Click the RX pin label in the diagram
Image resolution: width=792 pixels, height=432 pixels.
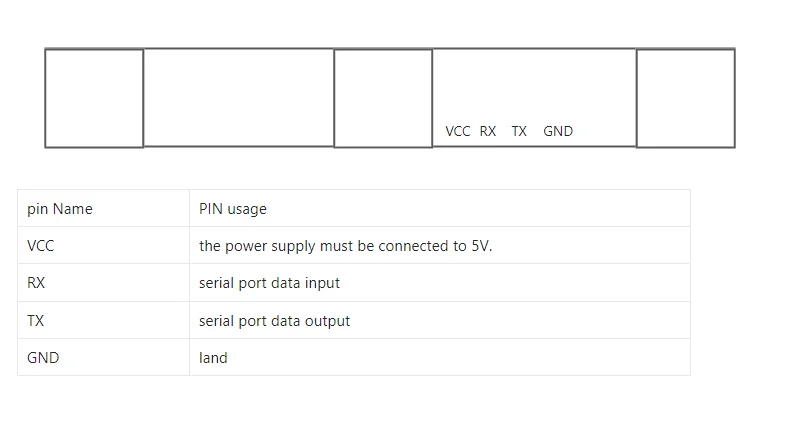[488, 131]
